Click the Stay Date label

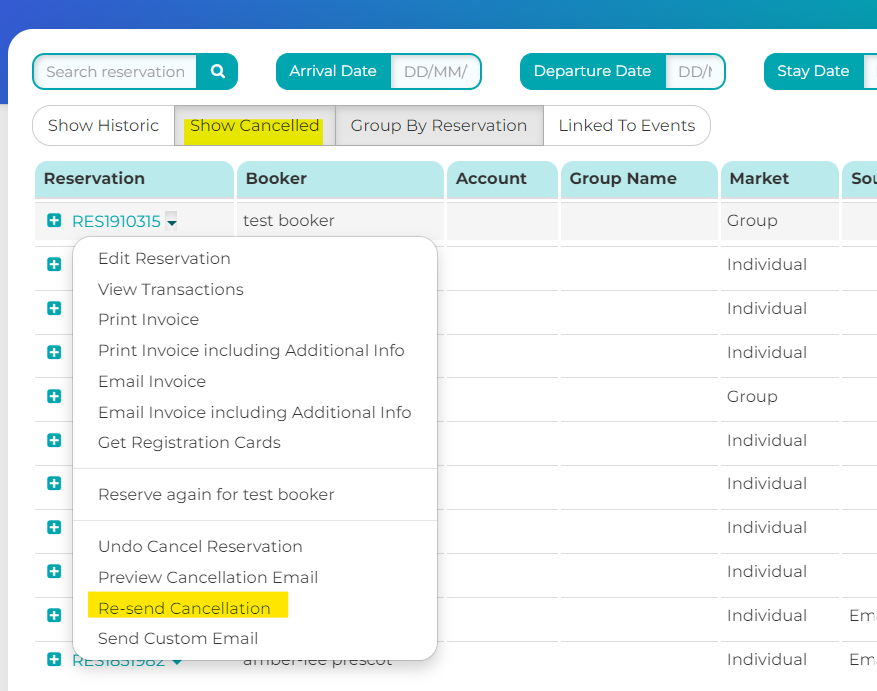813,71
